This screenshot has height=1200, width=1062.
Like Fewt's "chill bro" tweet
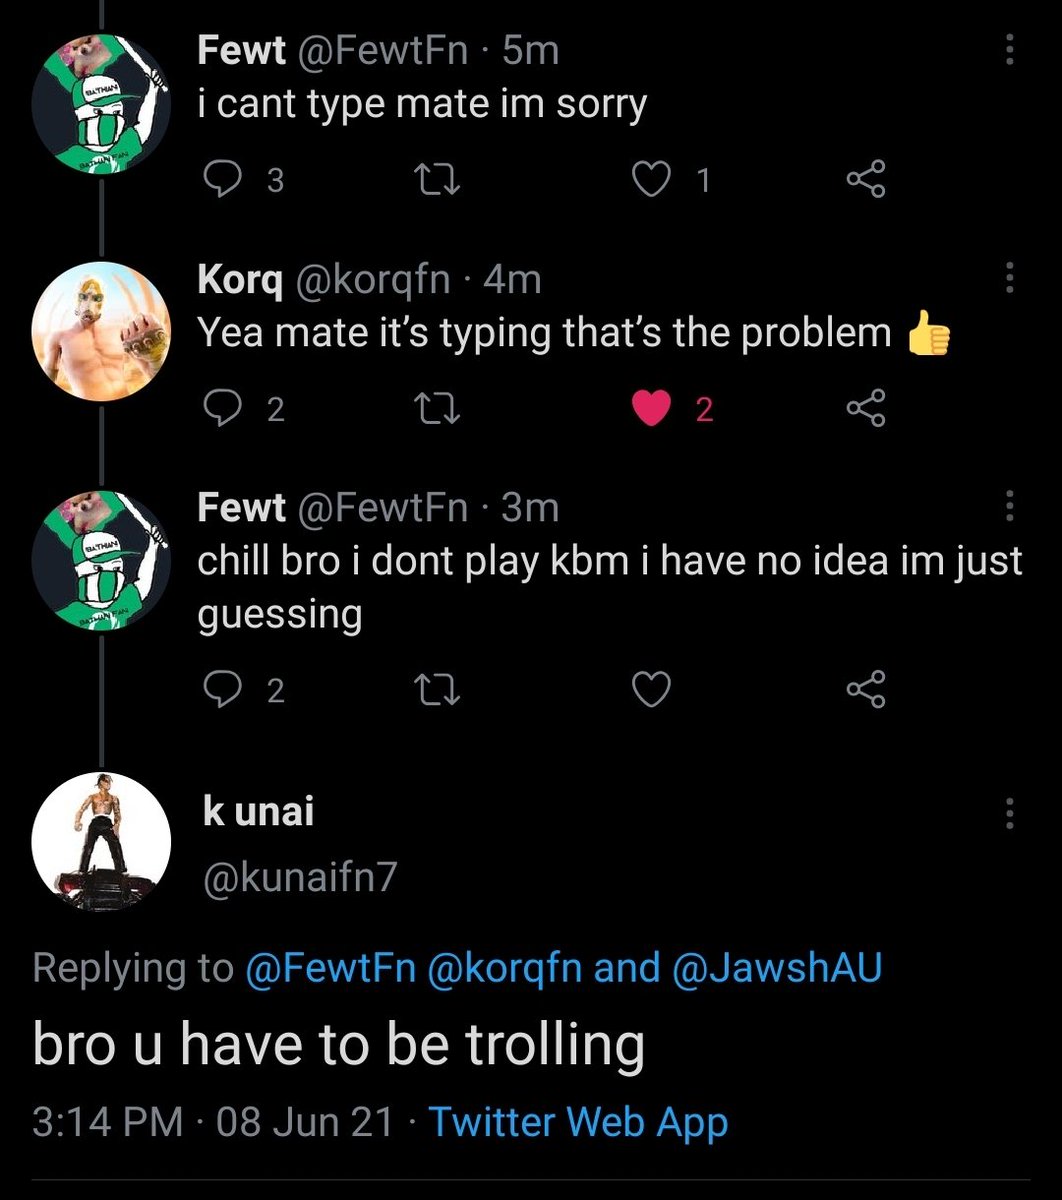tap(651, 690)
